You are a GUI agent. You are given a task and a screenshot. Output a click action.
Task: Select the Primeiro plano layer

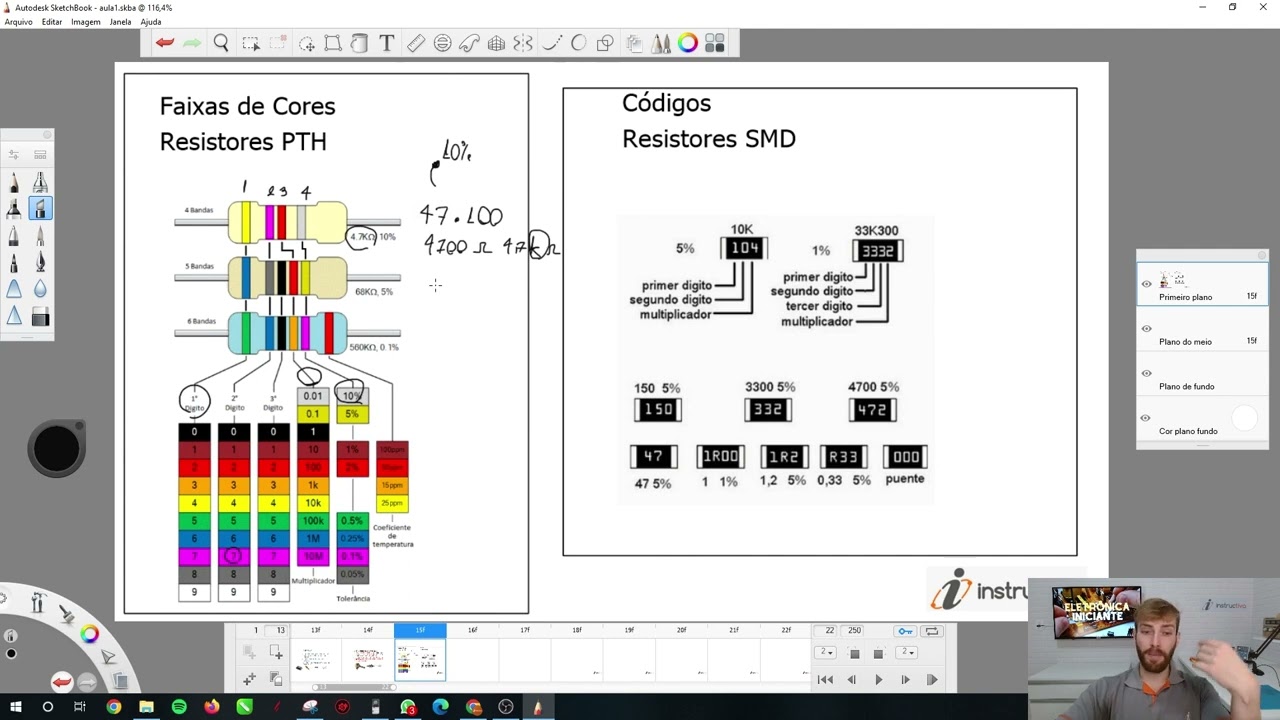click(x=1202, y=284)
